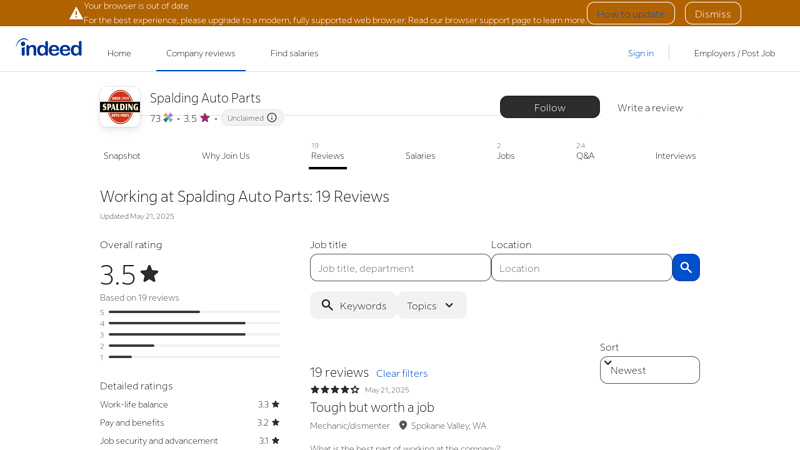800x450 pixels.
Task: Open the Spalding Auto Parts company logo
Action: tap(120, 107)
